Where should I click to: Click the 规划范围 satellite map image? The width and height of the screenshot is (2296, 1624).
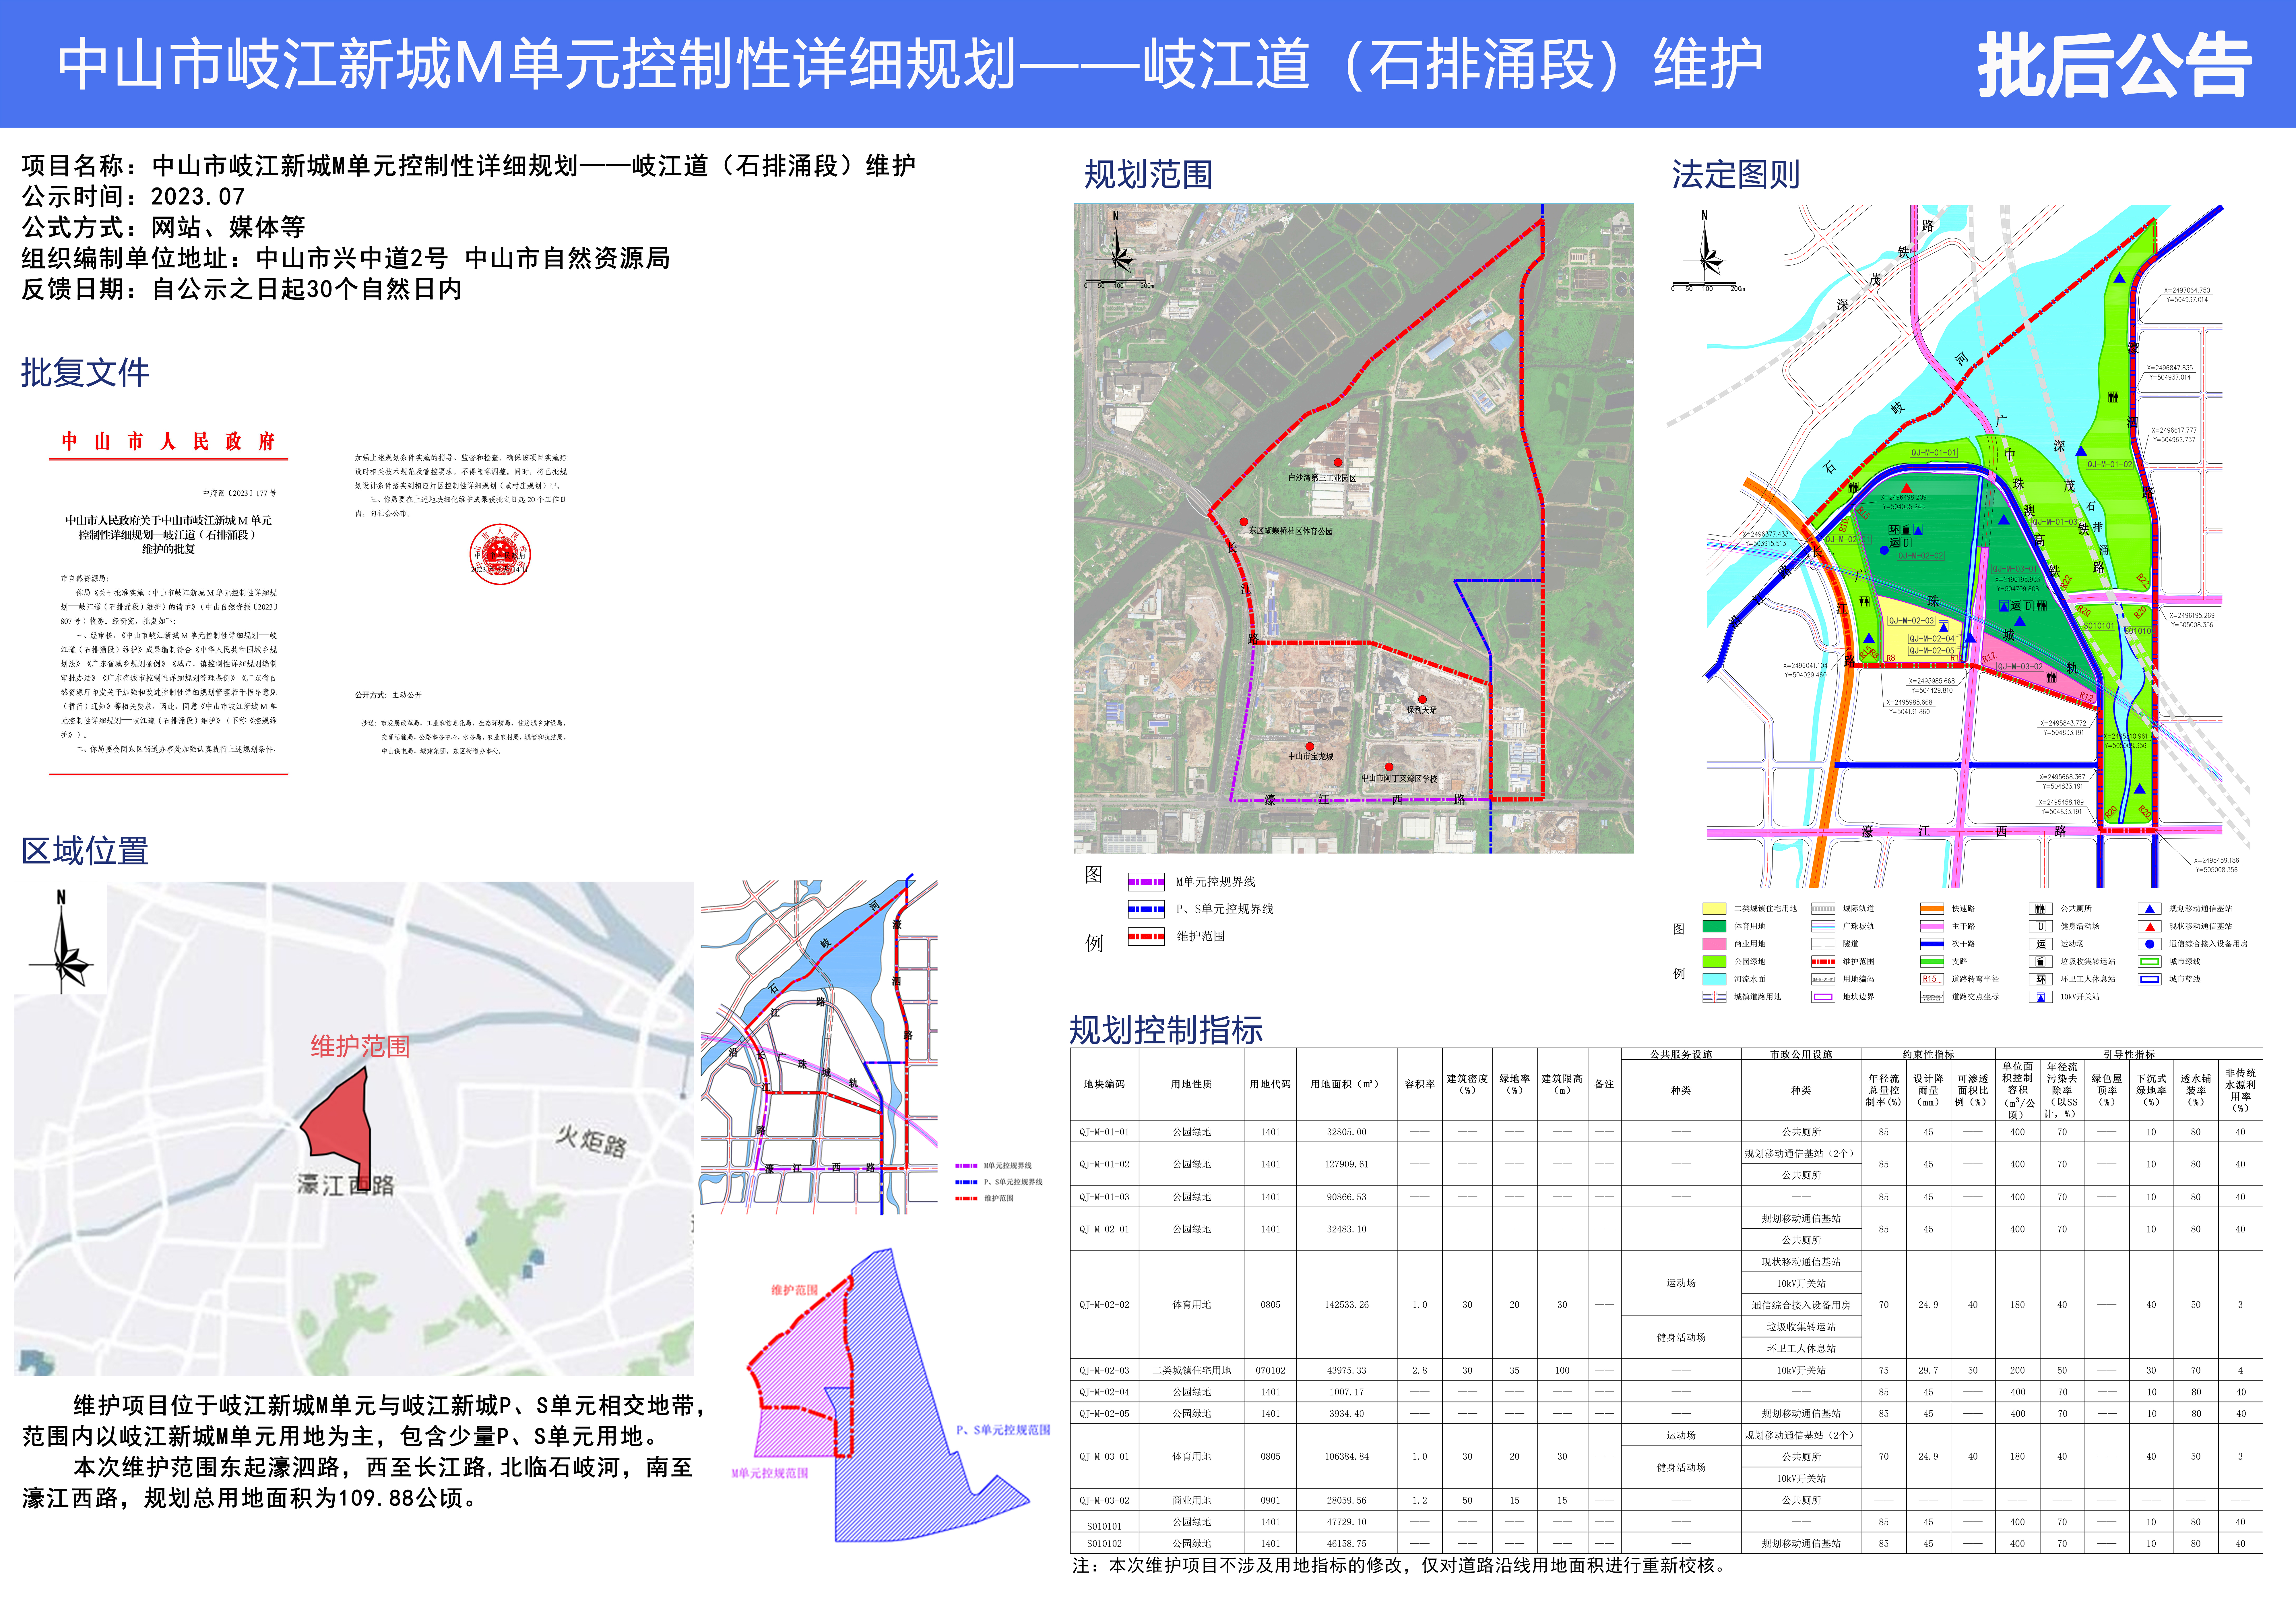click(x=1354, y=528)
